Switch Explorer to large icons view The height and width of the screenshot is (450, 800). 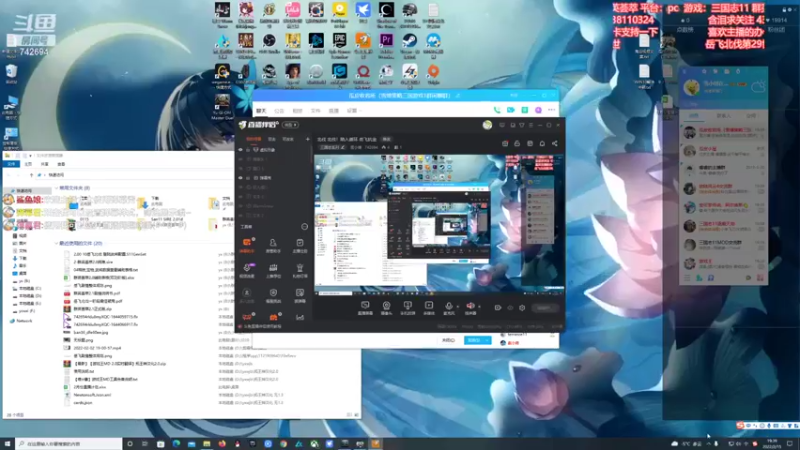pyautogui.click(x=356, y=415)
